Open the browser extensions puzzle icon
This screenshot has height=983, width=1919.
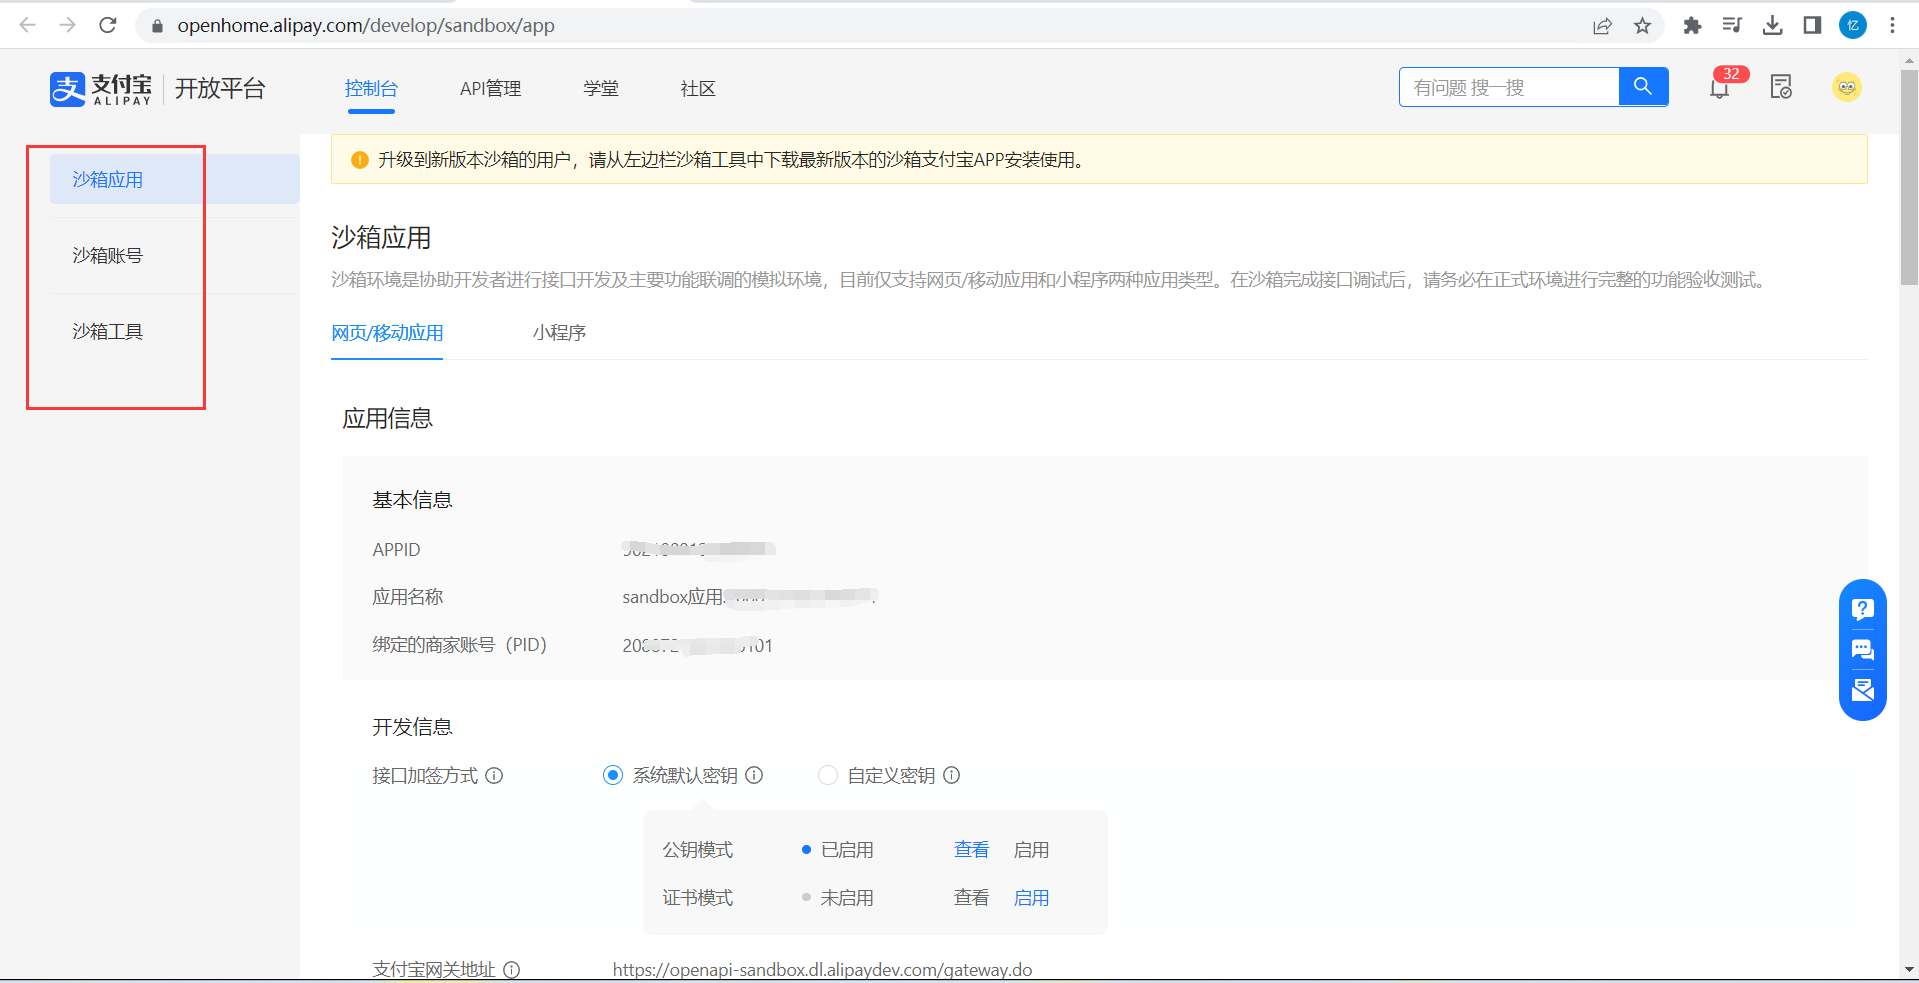tap(1692, 26)
